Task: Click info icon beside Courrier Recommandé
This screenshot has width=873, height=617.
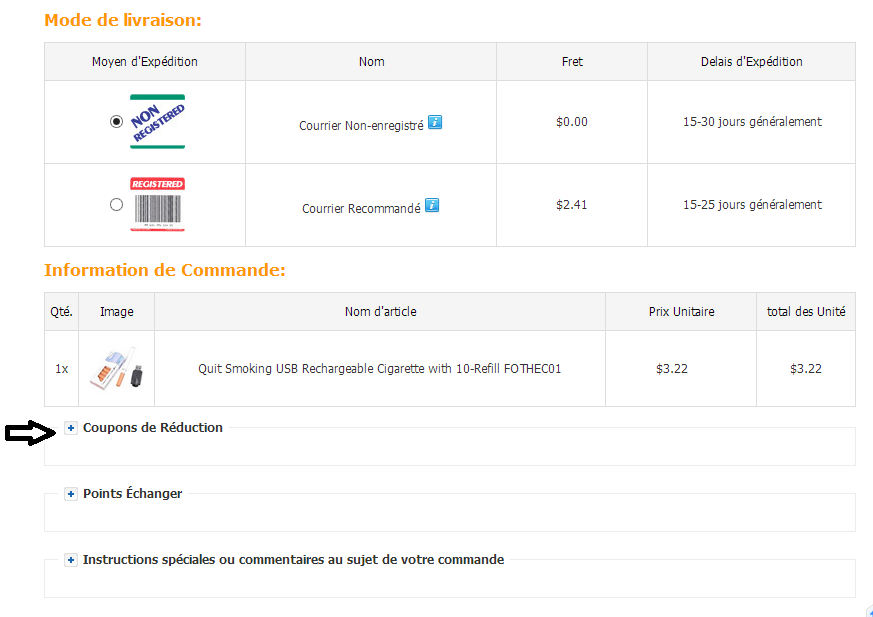Action: (x=432, y=205)
